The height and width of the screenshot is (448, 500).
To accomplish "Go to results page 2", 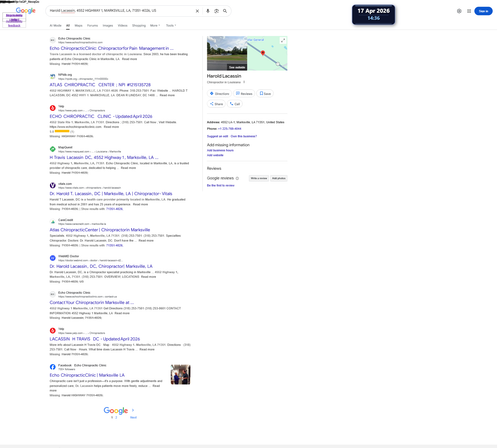I will [x=116, y=417].
